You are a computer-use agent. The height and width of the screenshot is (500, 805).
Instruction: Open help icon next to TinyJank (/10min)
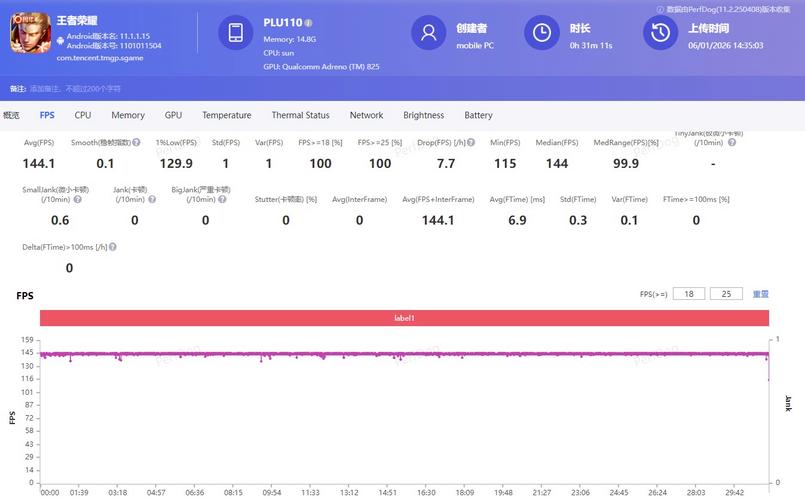point(732,142)
